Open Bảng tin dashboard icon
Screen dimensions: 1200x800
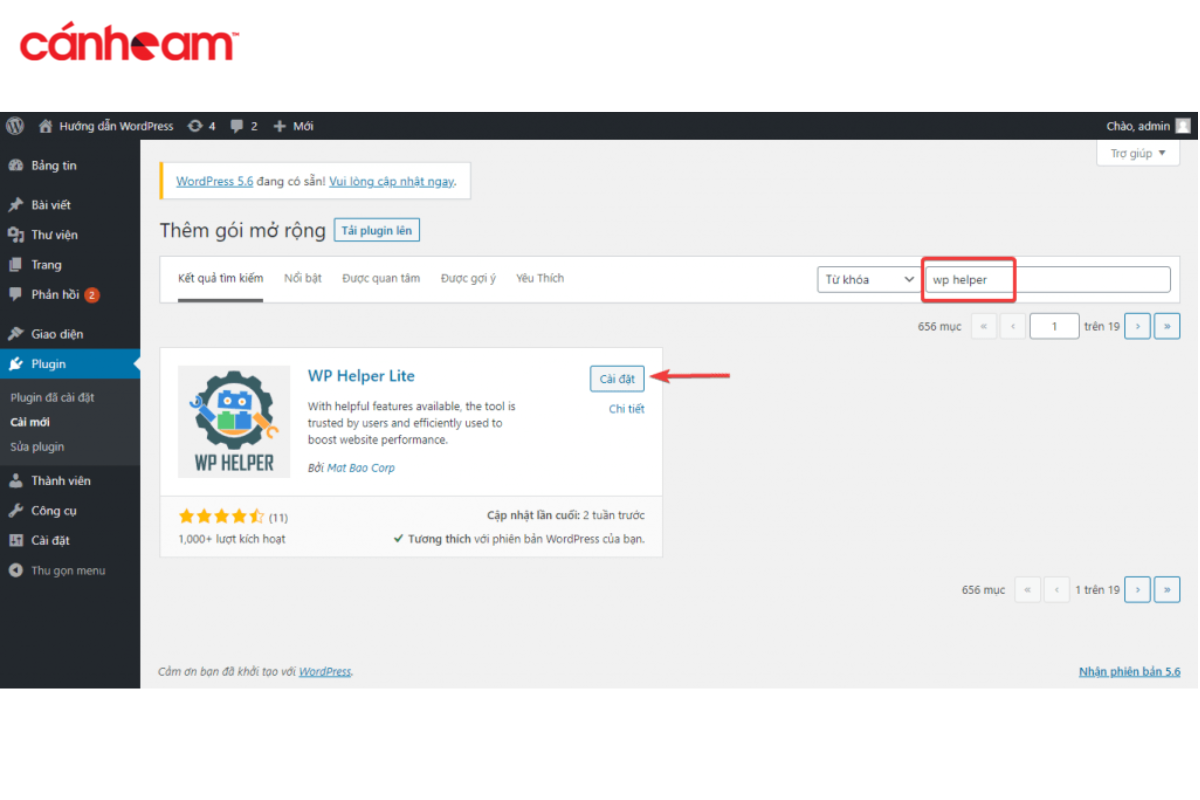tap(16, 166)
